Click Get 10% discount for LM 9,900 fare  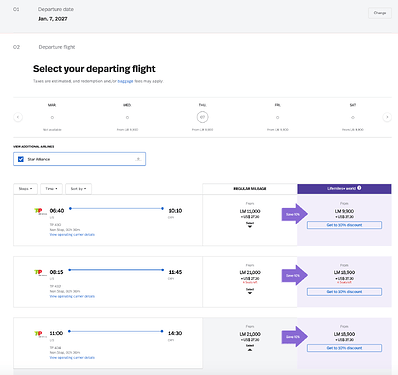344,225
